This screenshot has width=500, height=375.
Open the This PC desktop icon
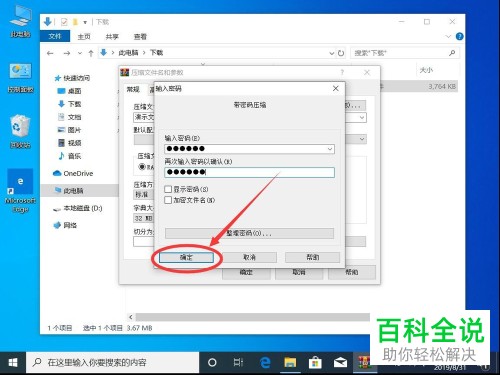[20, 21]
